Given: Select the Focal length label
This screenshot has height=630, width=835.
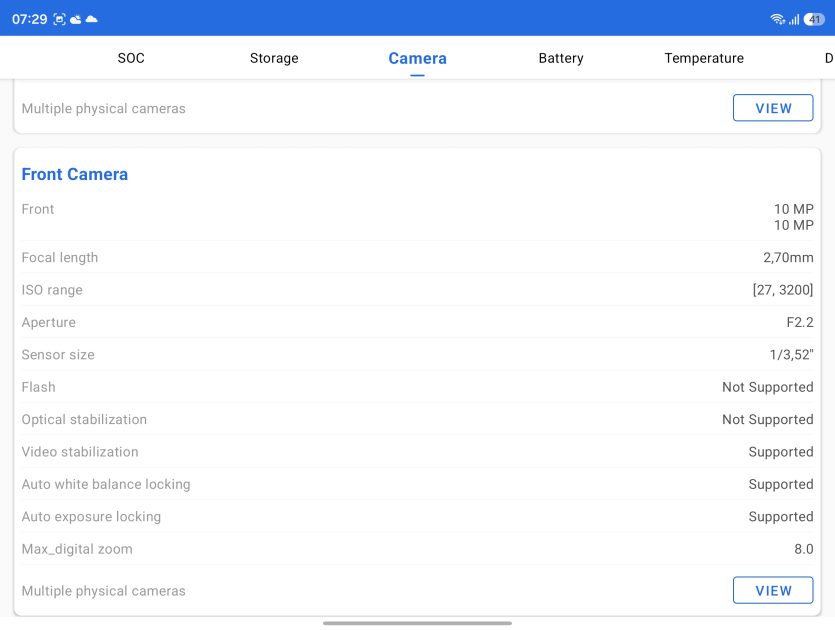Looking at the screenshot, I should pos(60,258).
